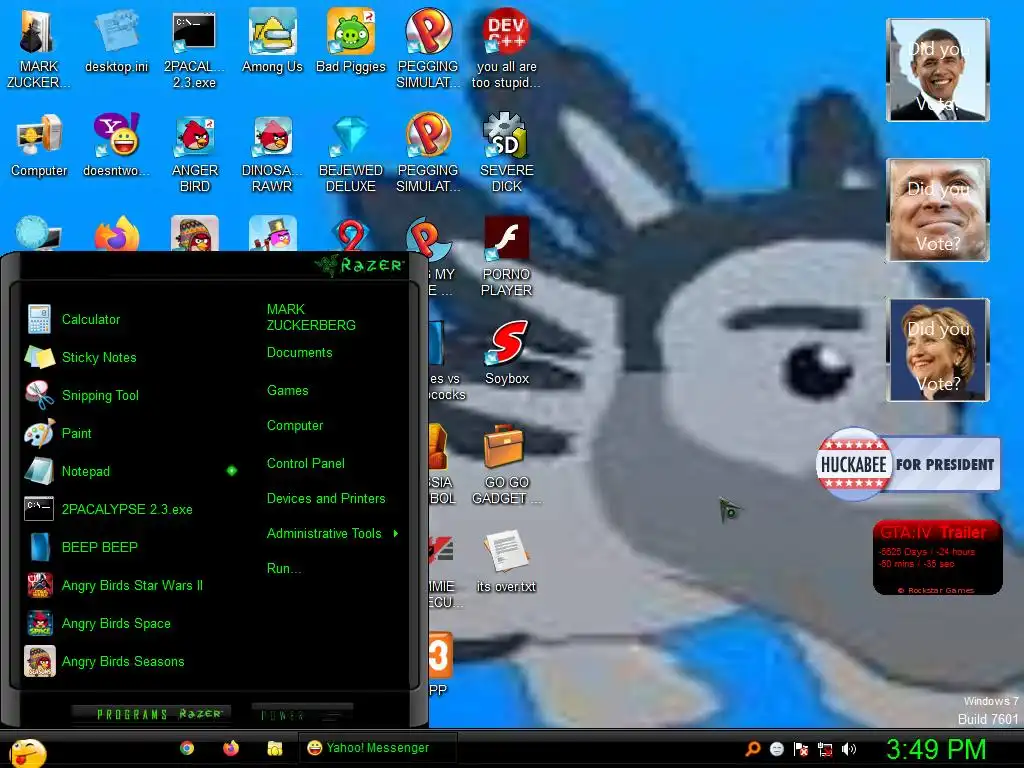
Task: Click the POWER button in Start menu
Action: tap(302, 714)
